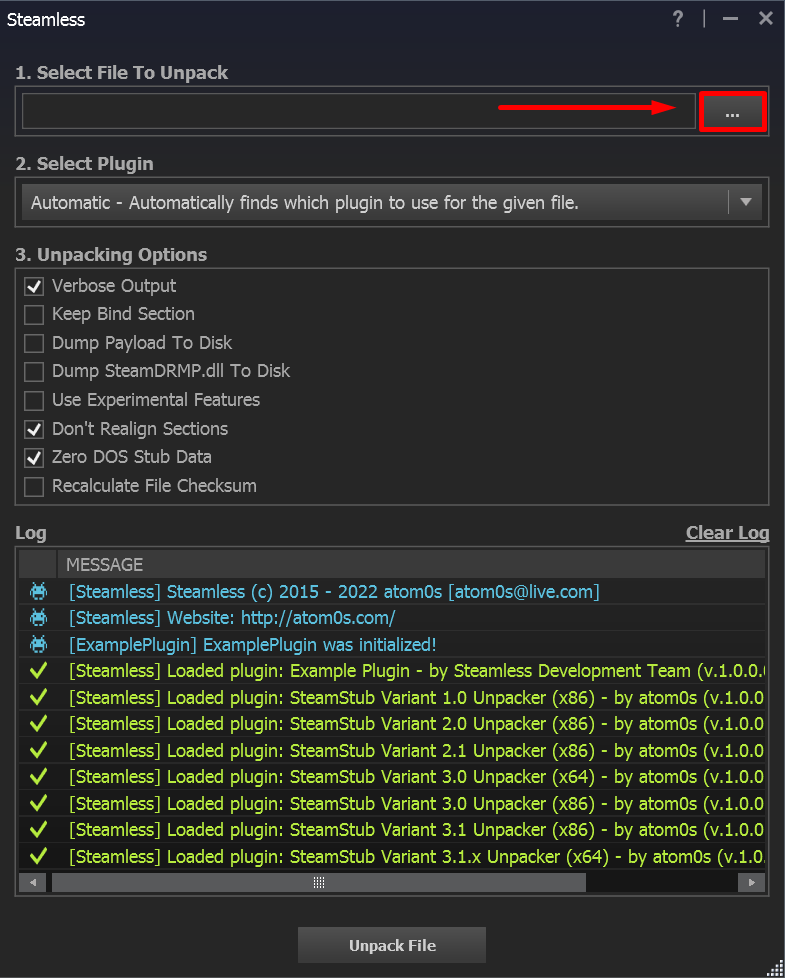Uncheck Don't Realign Sections option
Image resolution: width=785 pixels, height=978 pixels.
(x=34, y=429)
